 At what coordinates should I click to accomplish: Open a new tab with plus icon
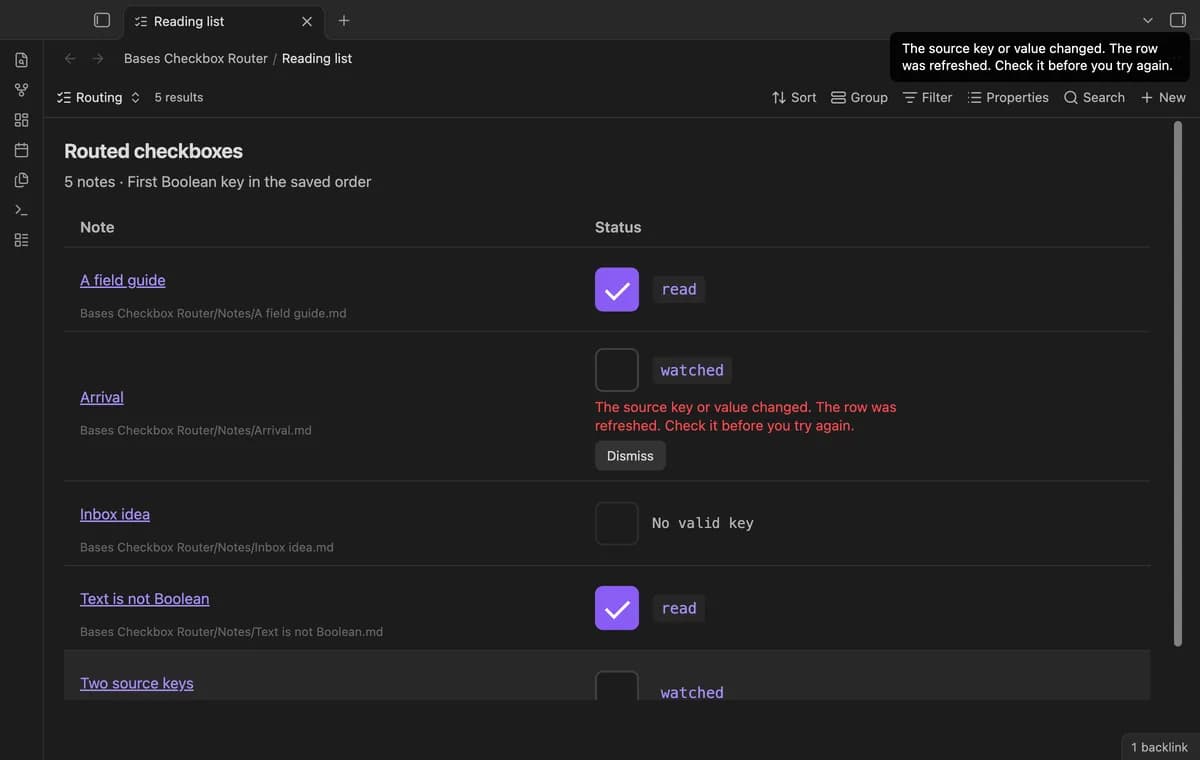coord(344,20)
